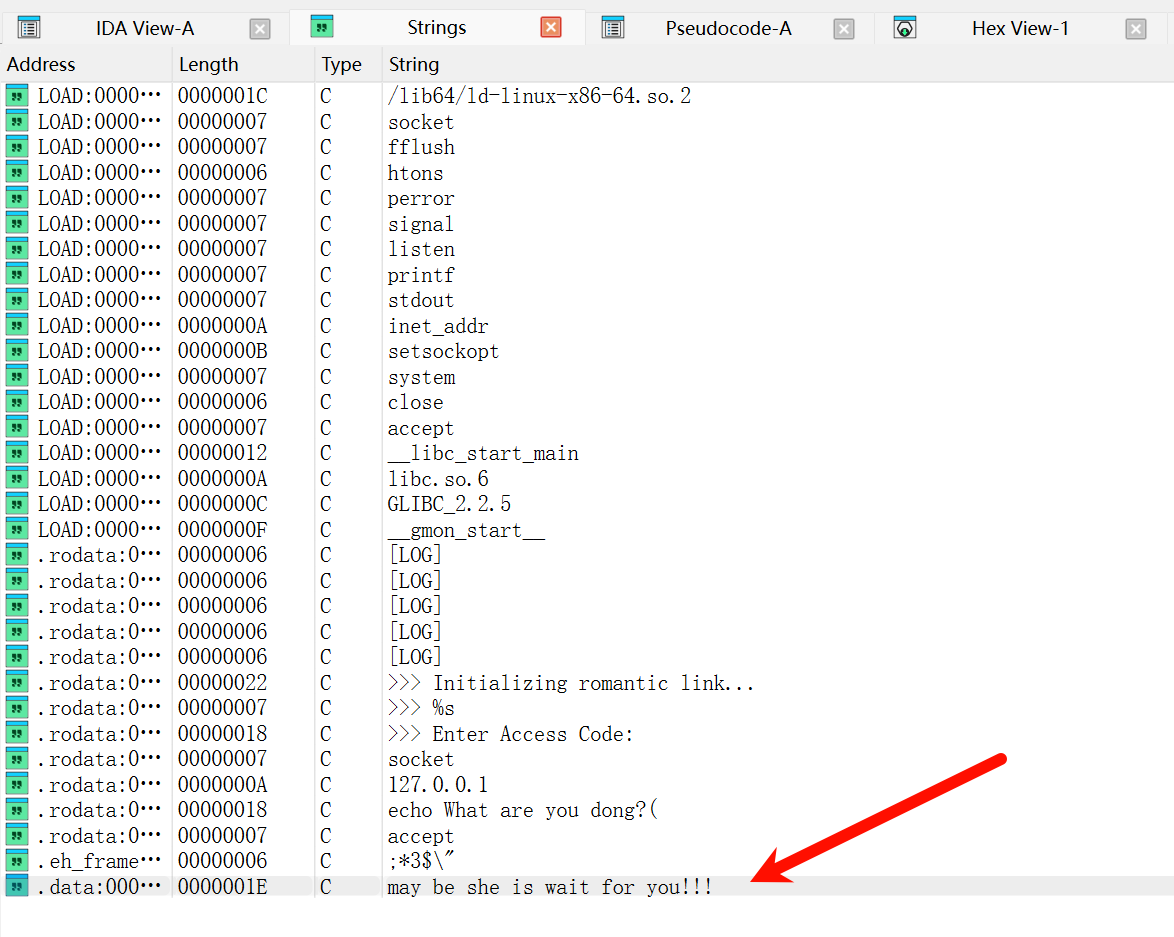
Task: Click the String column header
Action: pos(414,65)
